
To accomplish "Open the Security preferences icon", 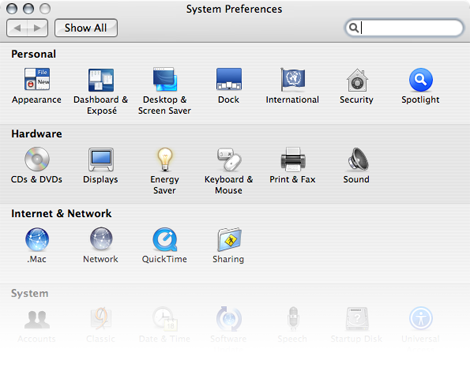I will click(357, 80).
